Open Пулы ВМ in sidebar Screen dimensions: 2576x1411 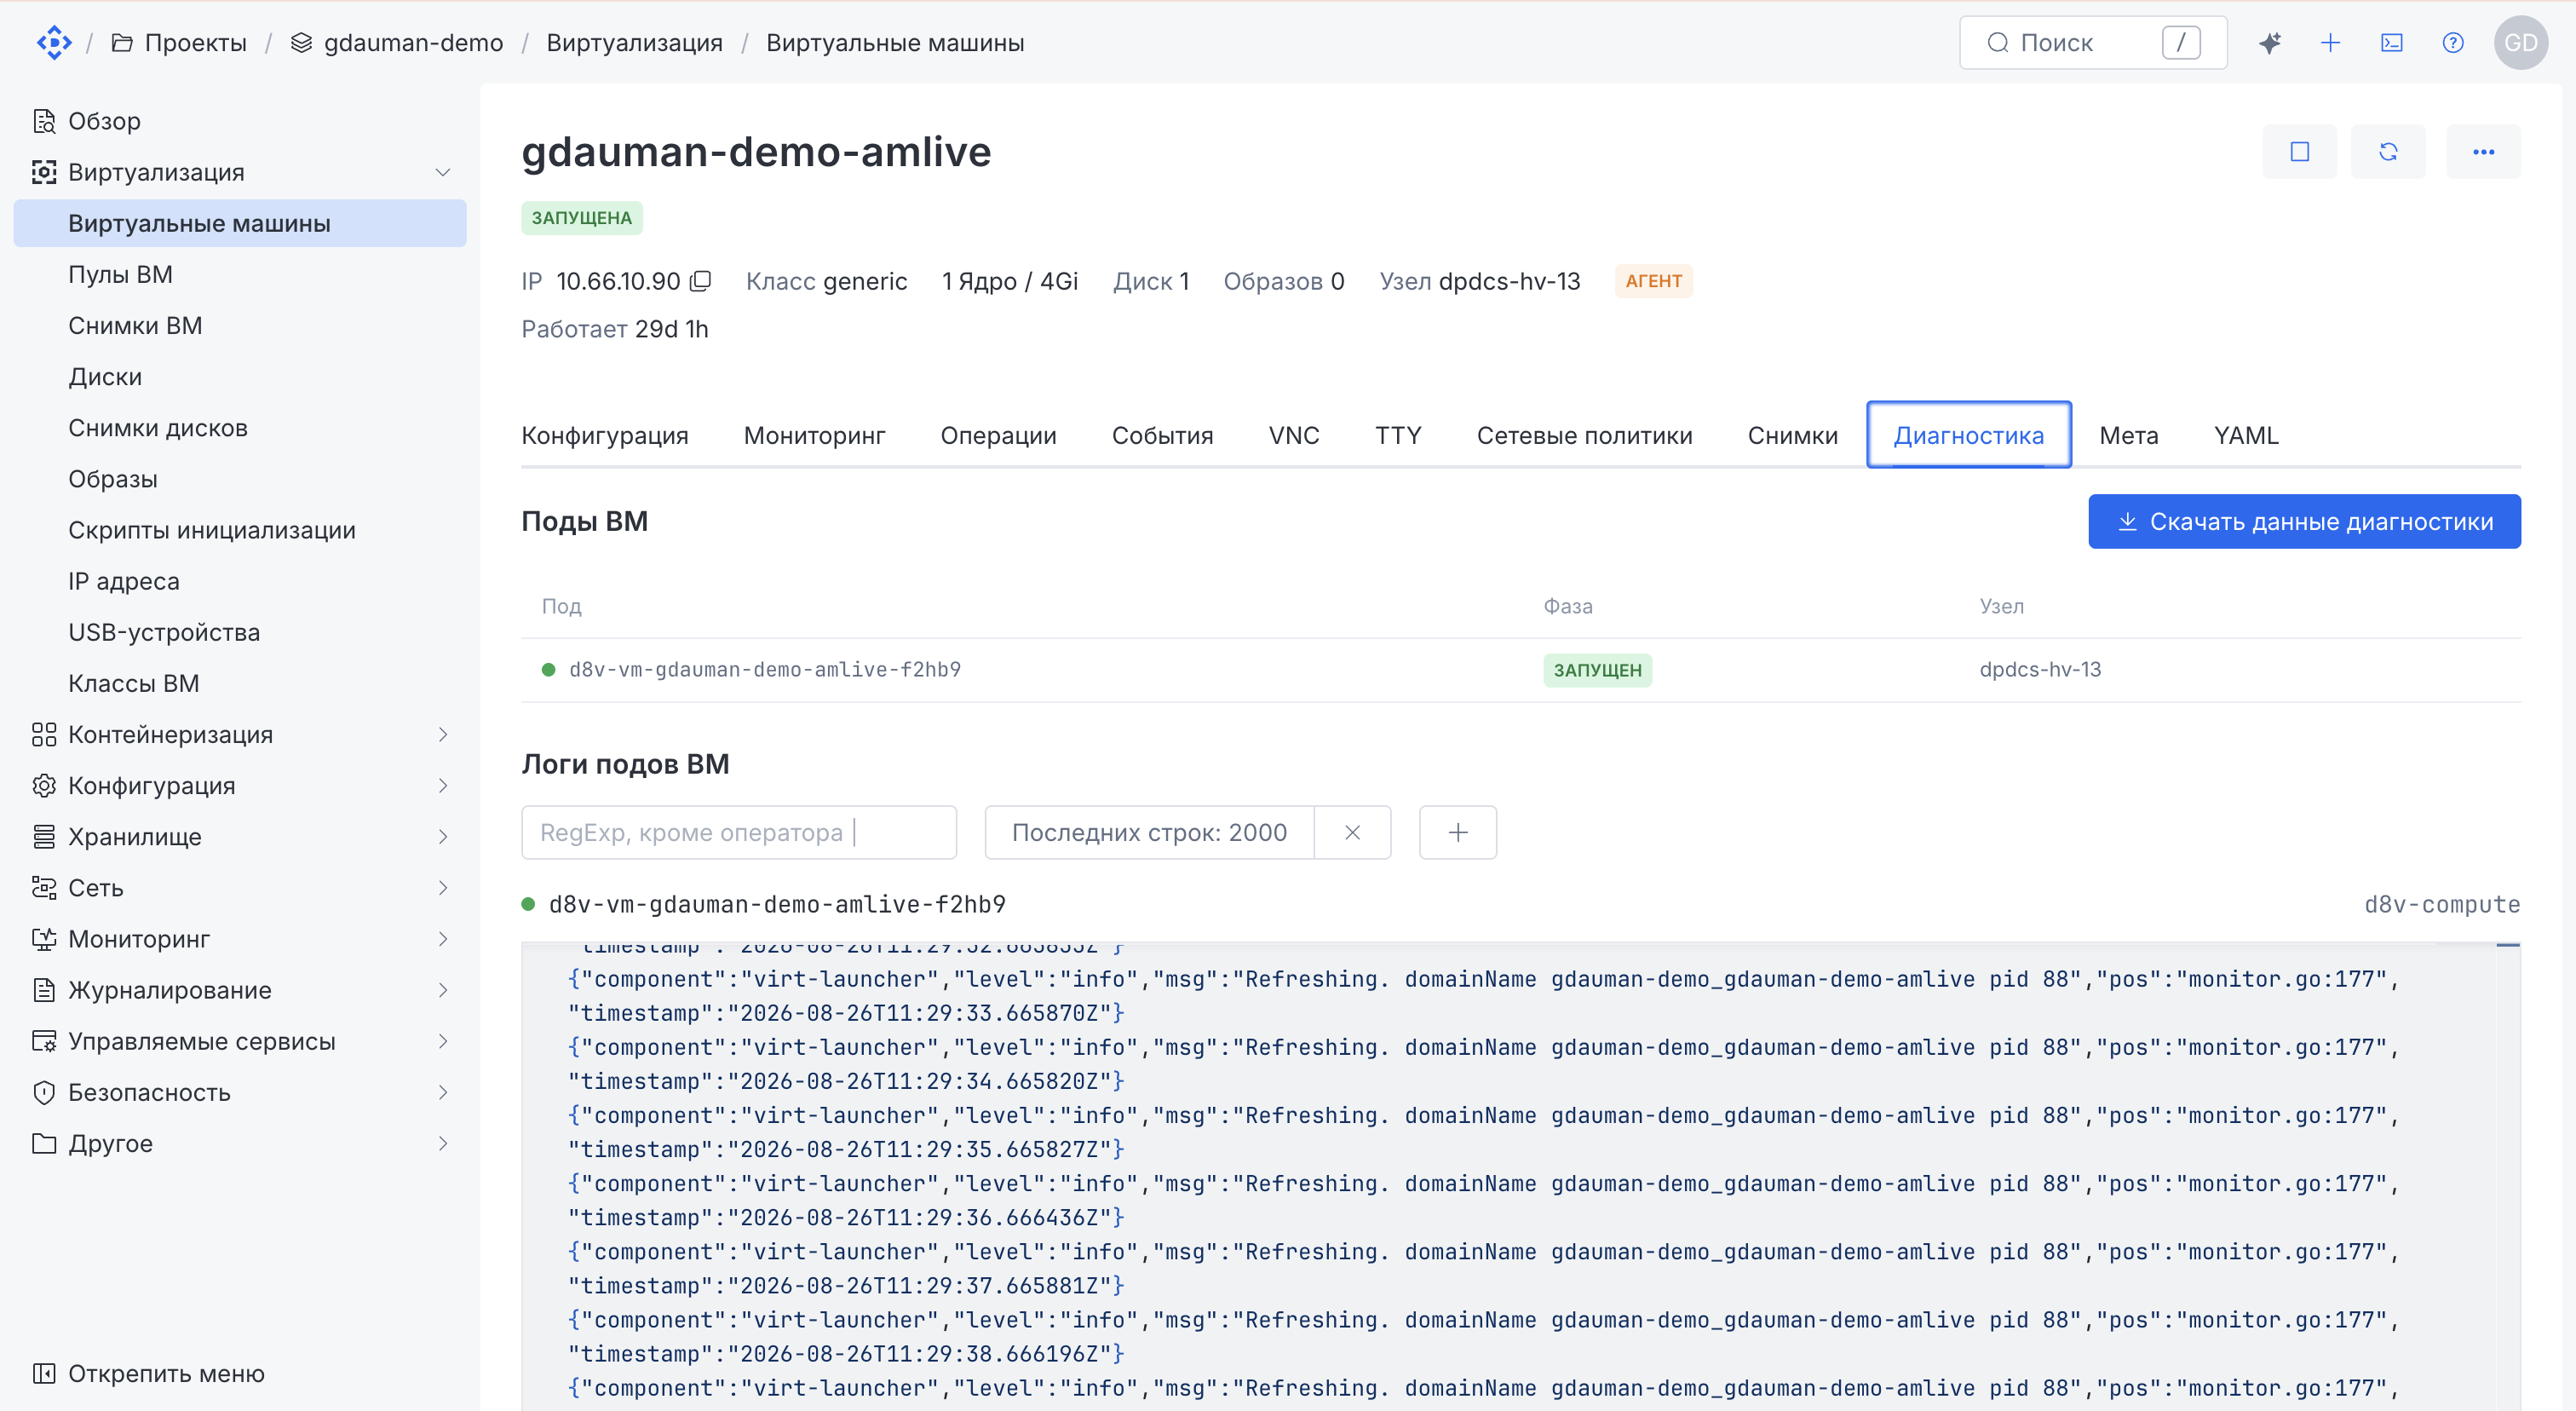pos(240,274)
